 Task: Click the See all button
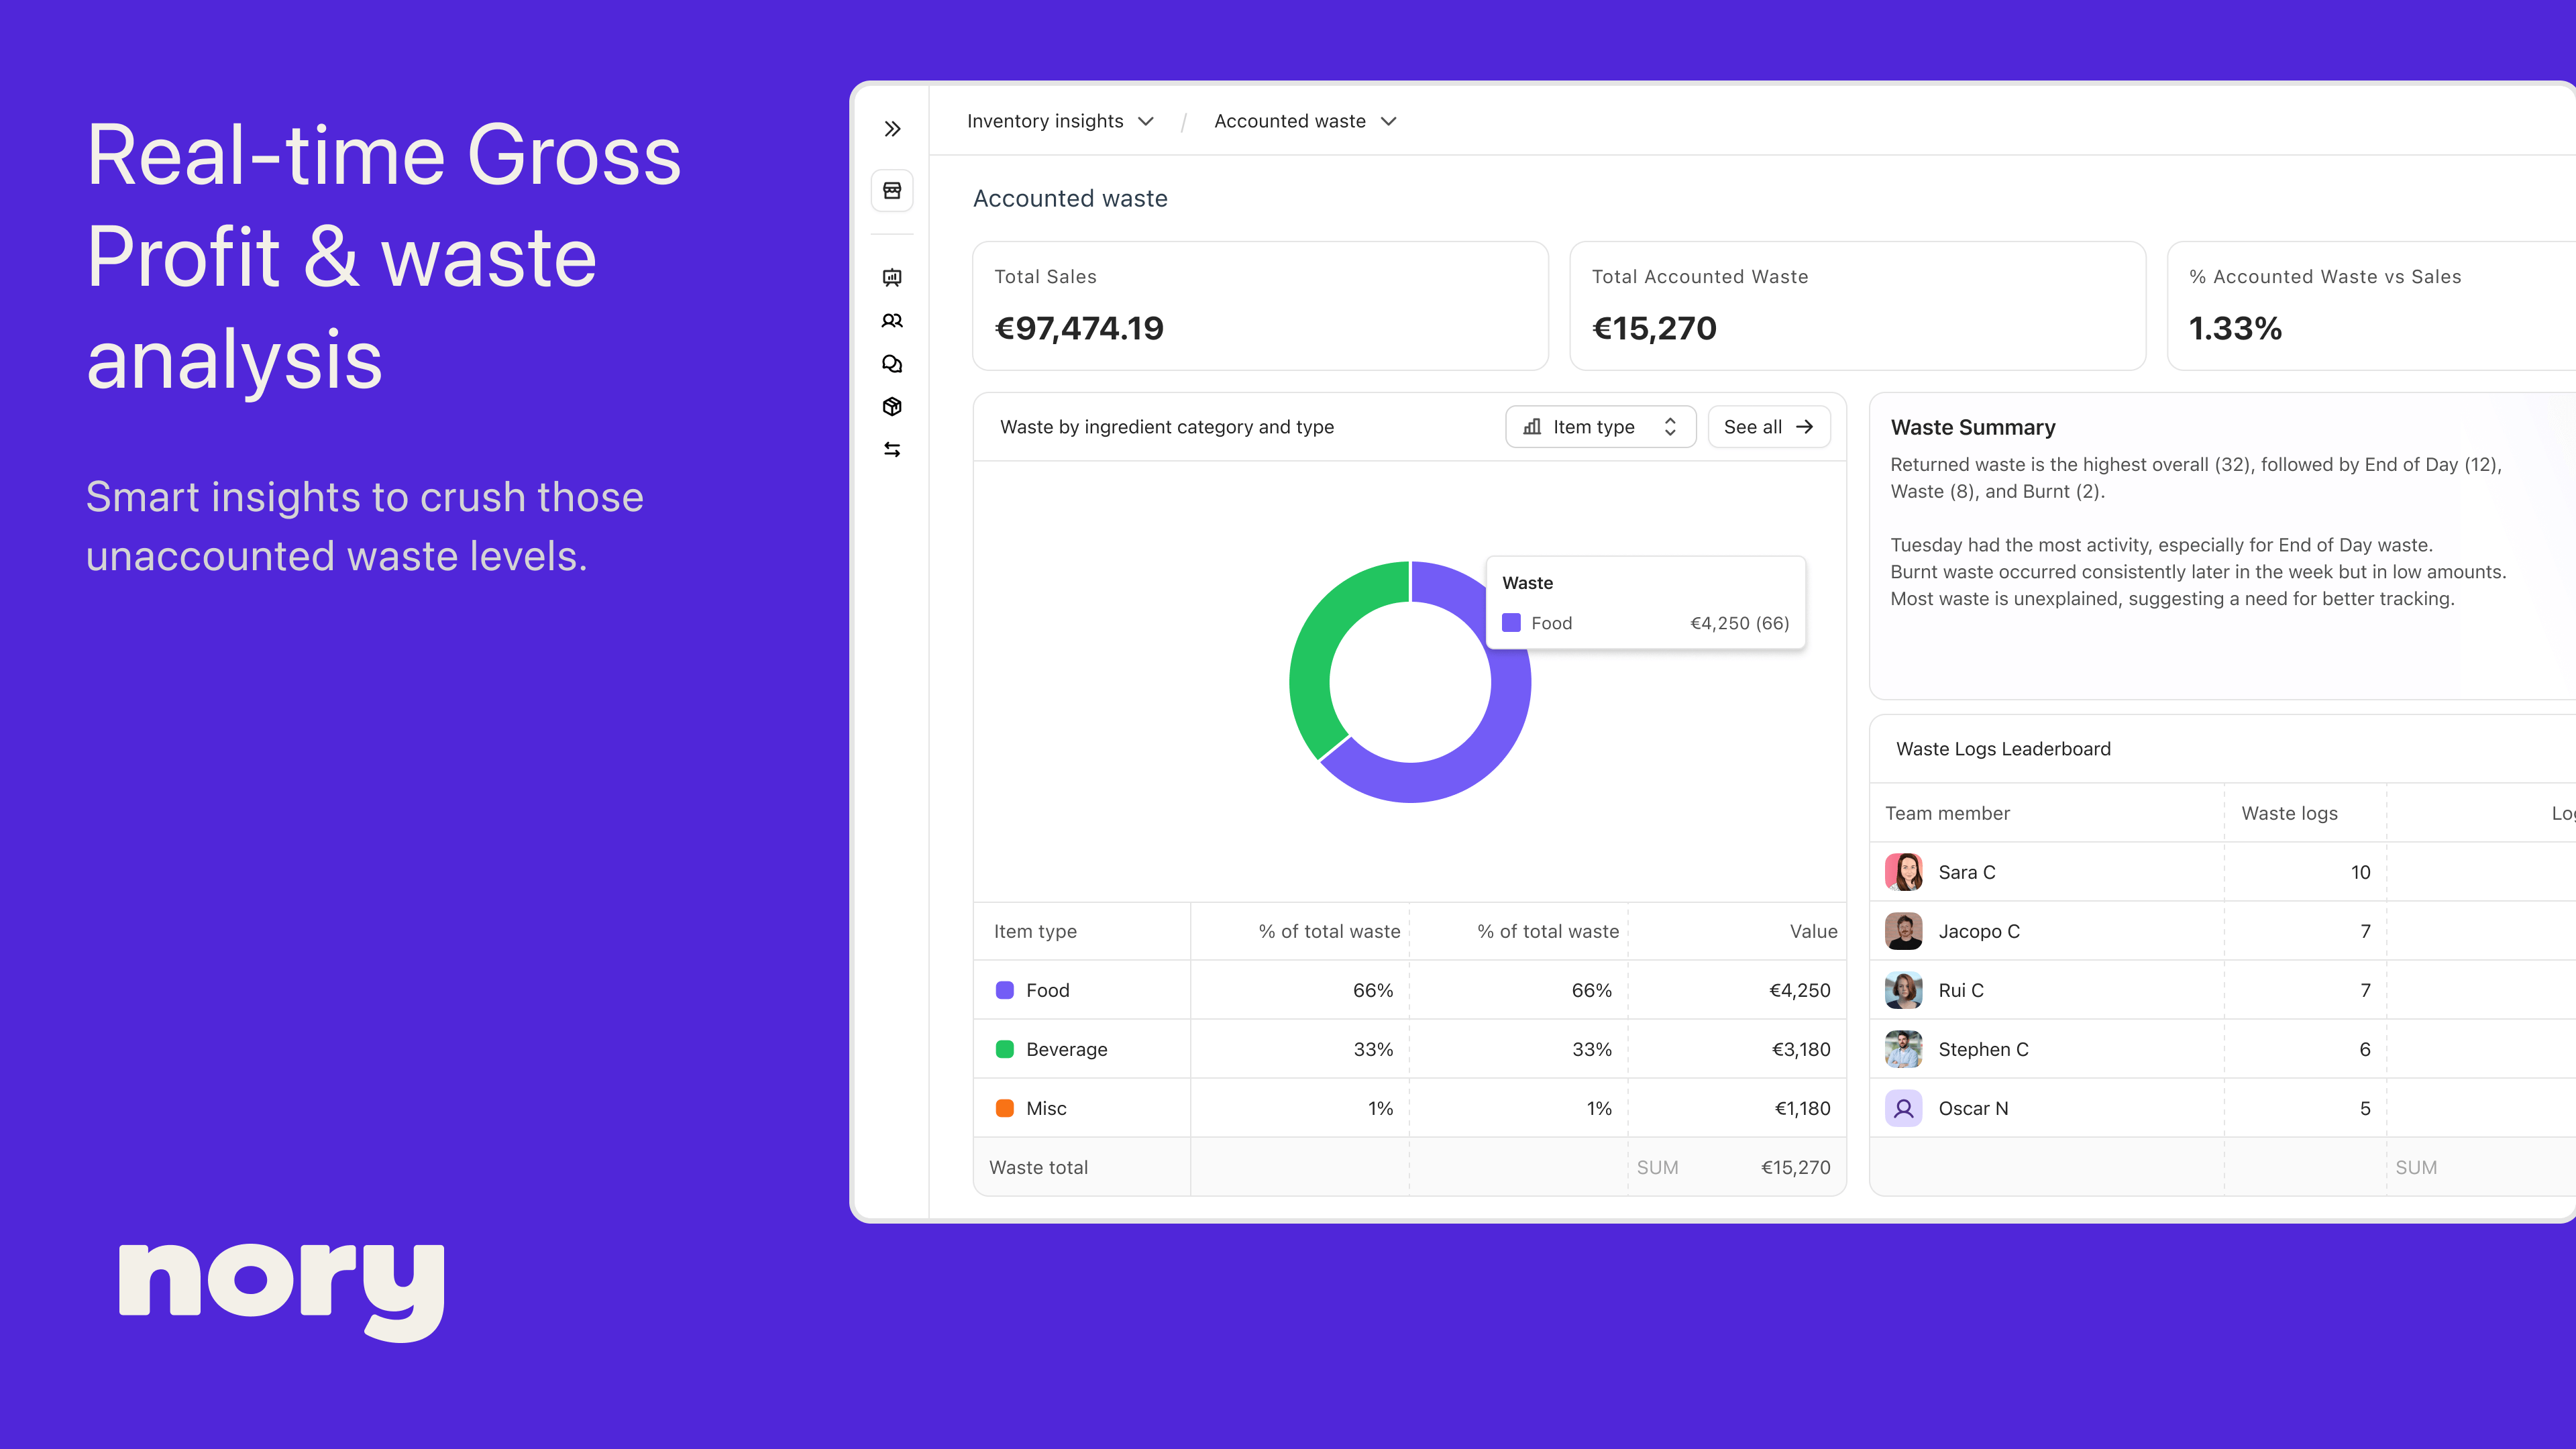pos(1768,427)
